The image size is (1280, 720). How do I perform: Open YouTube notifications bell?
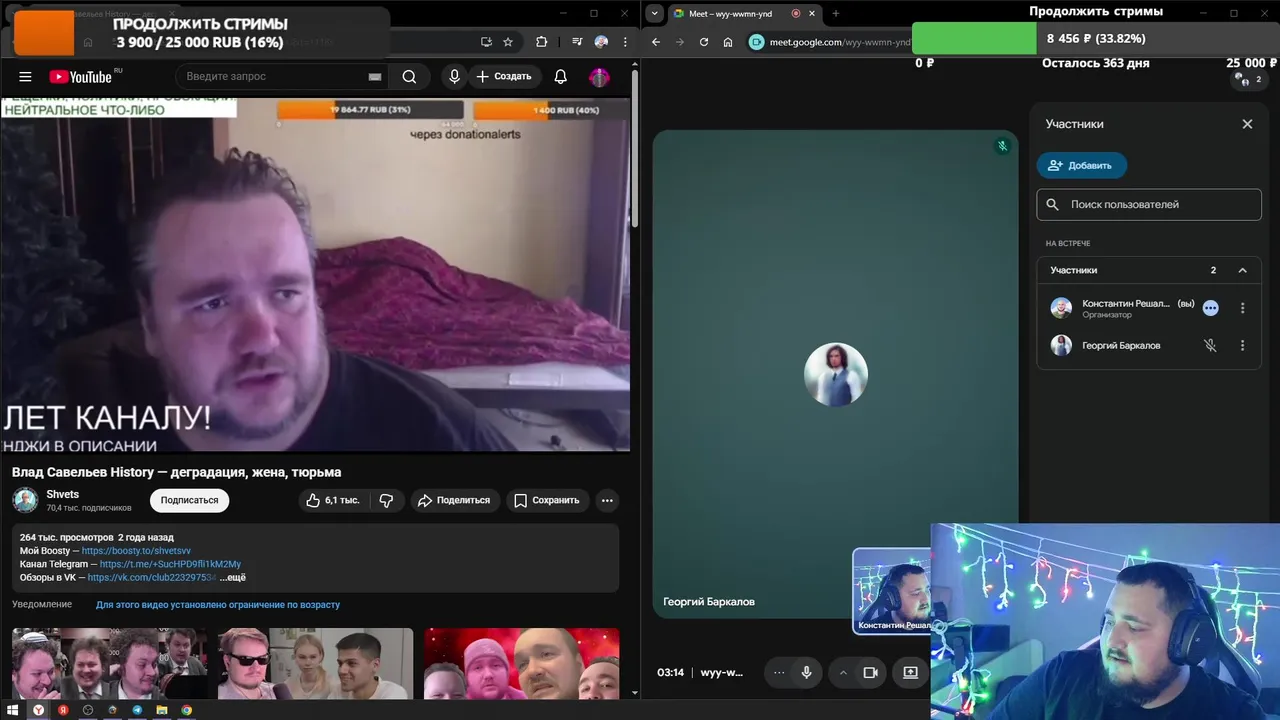click(x=561, y=77)
